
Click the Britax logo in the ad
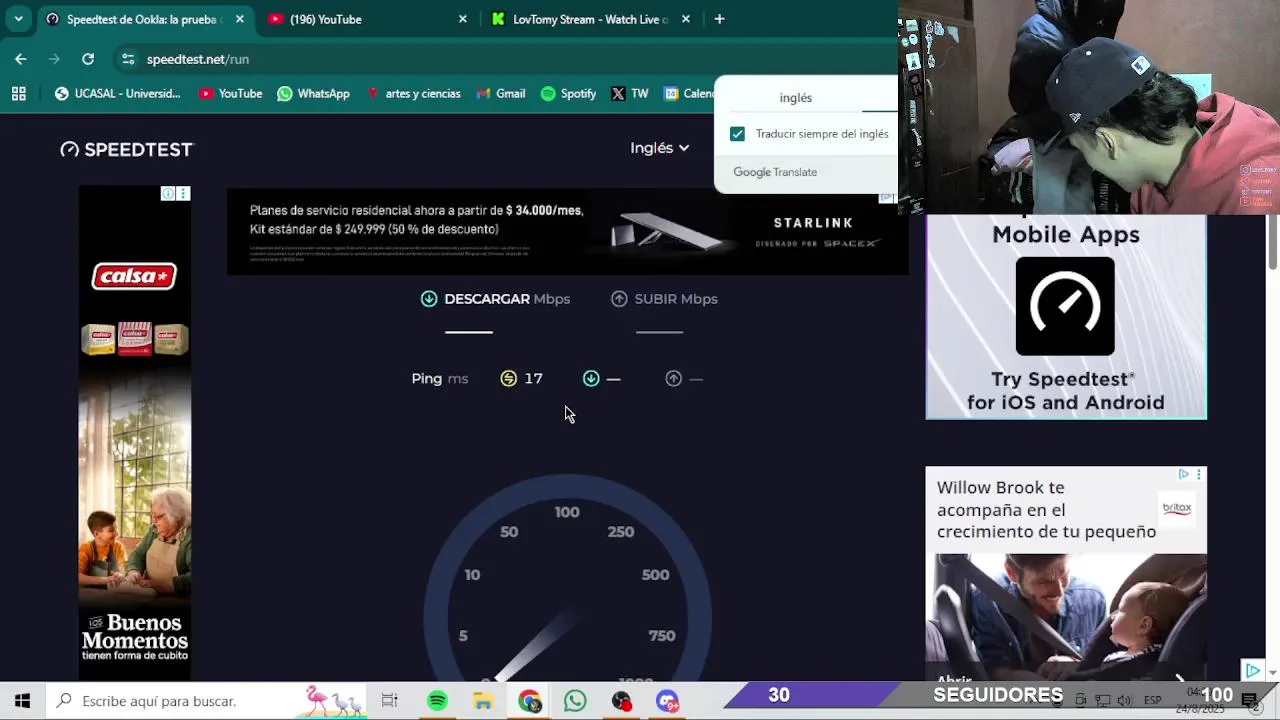coord(1177,508)
